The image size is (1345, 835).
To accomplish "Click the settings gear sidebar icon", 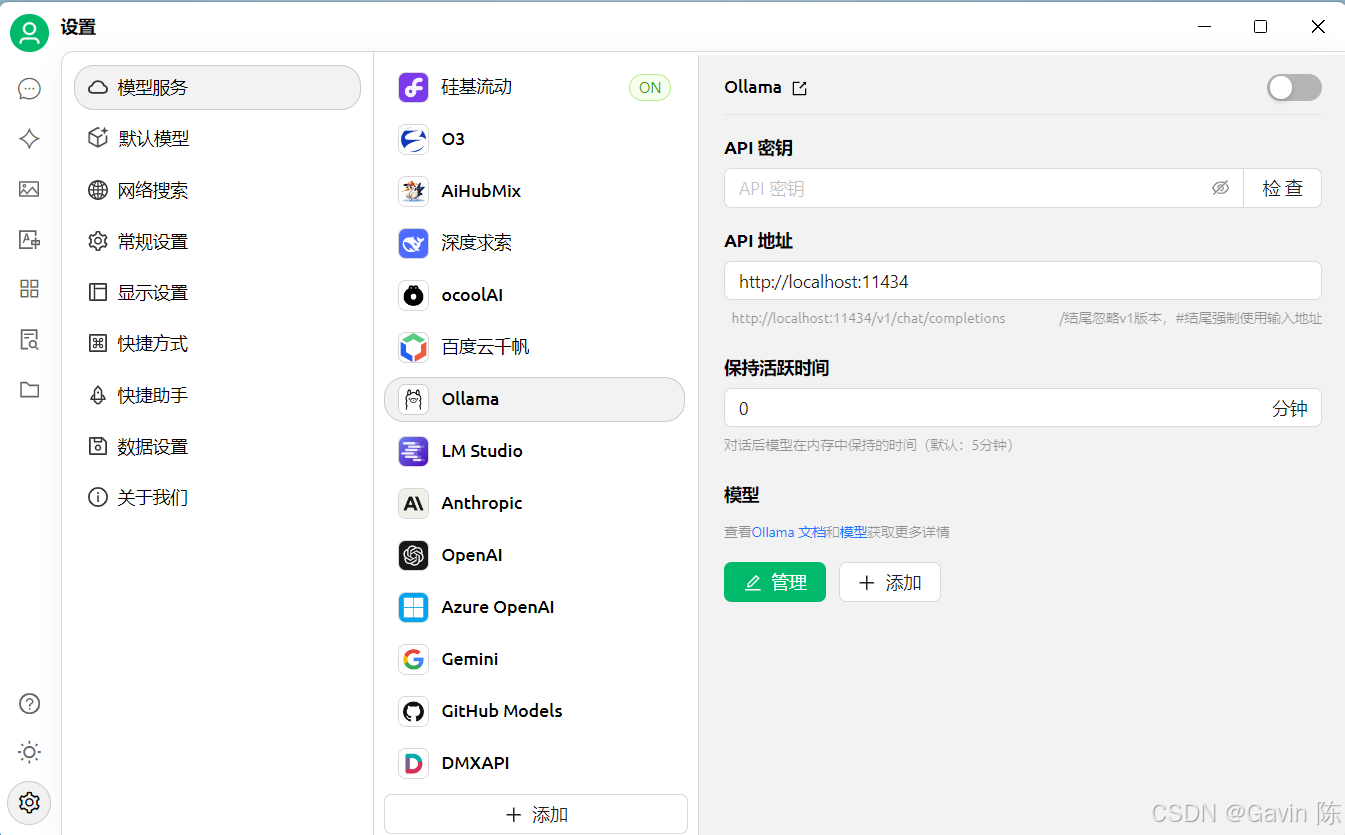I will pyautogui.click(x=29, y=802).
